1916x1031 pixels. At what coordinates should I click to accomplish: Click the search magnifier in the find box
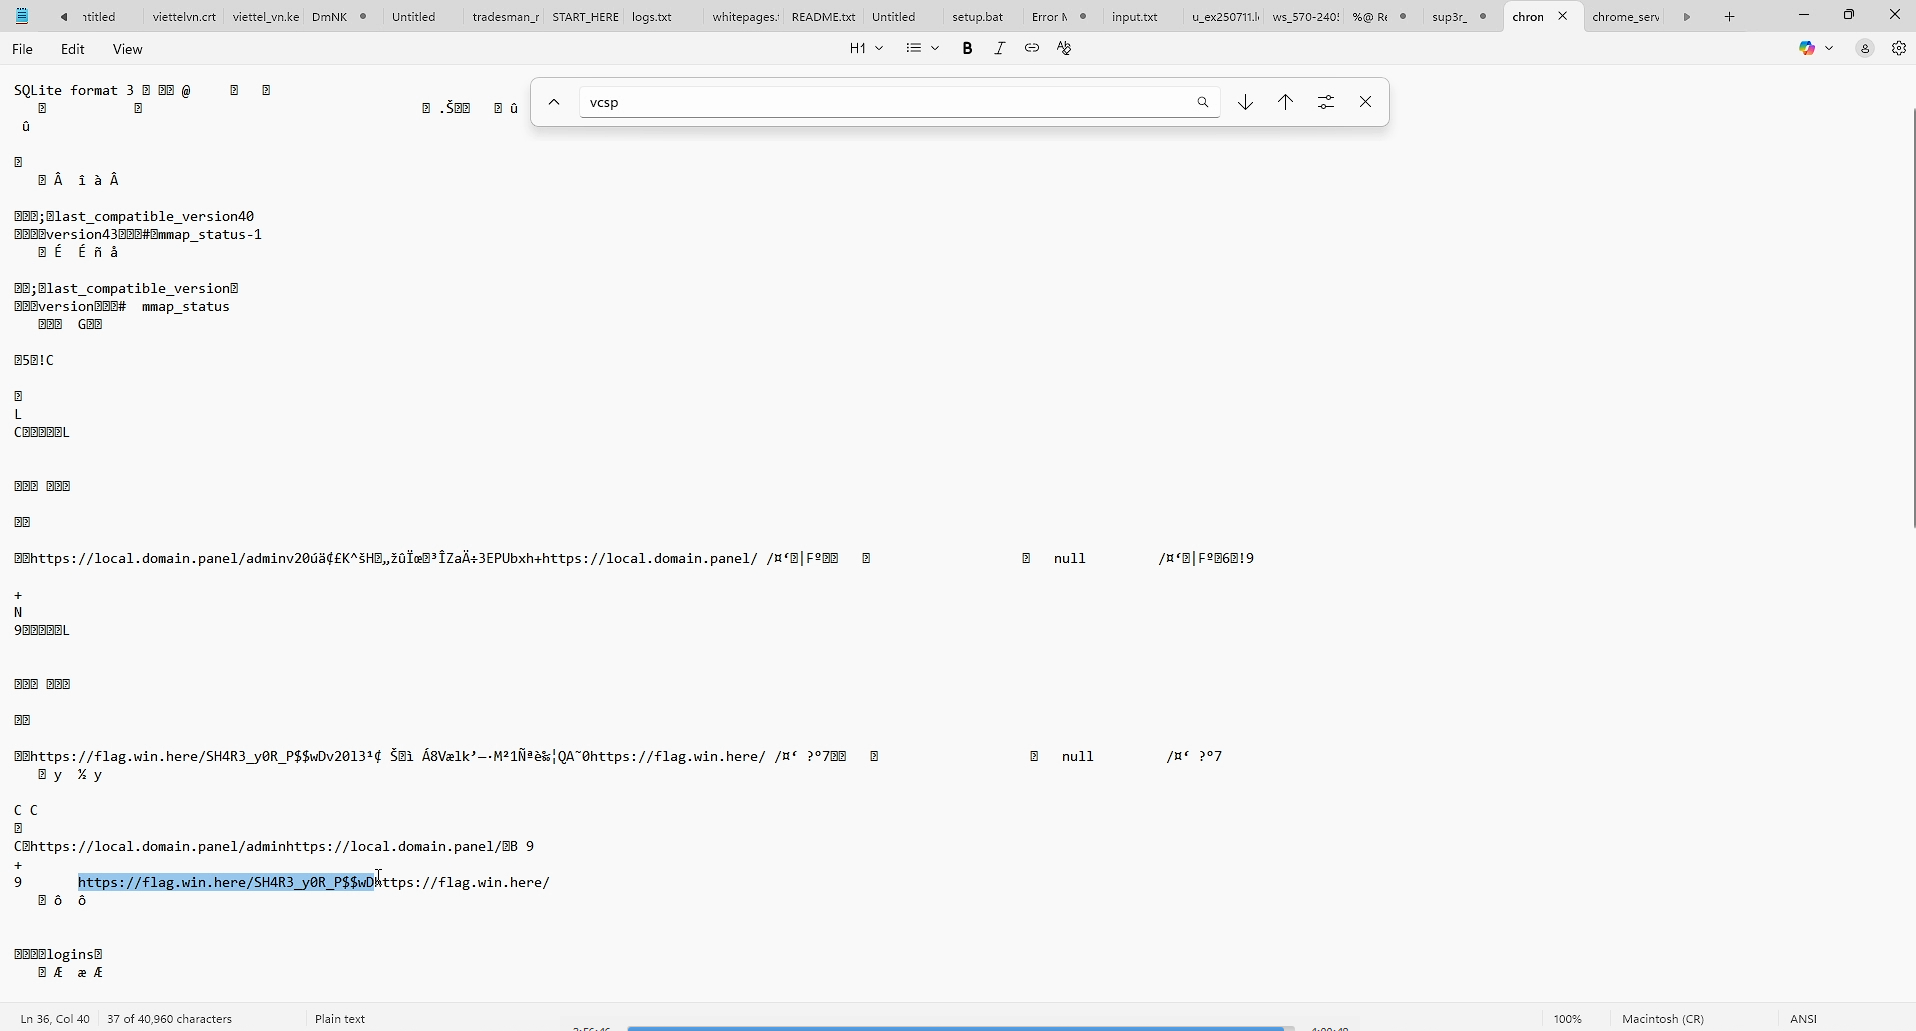(1203, 102)
